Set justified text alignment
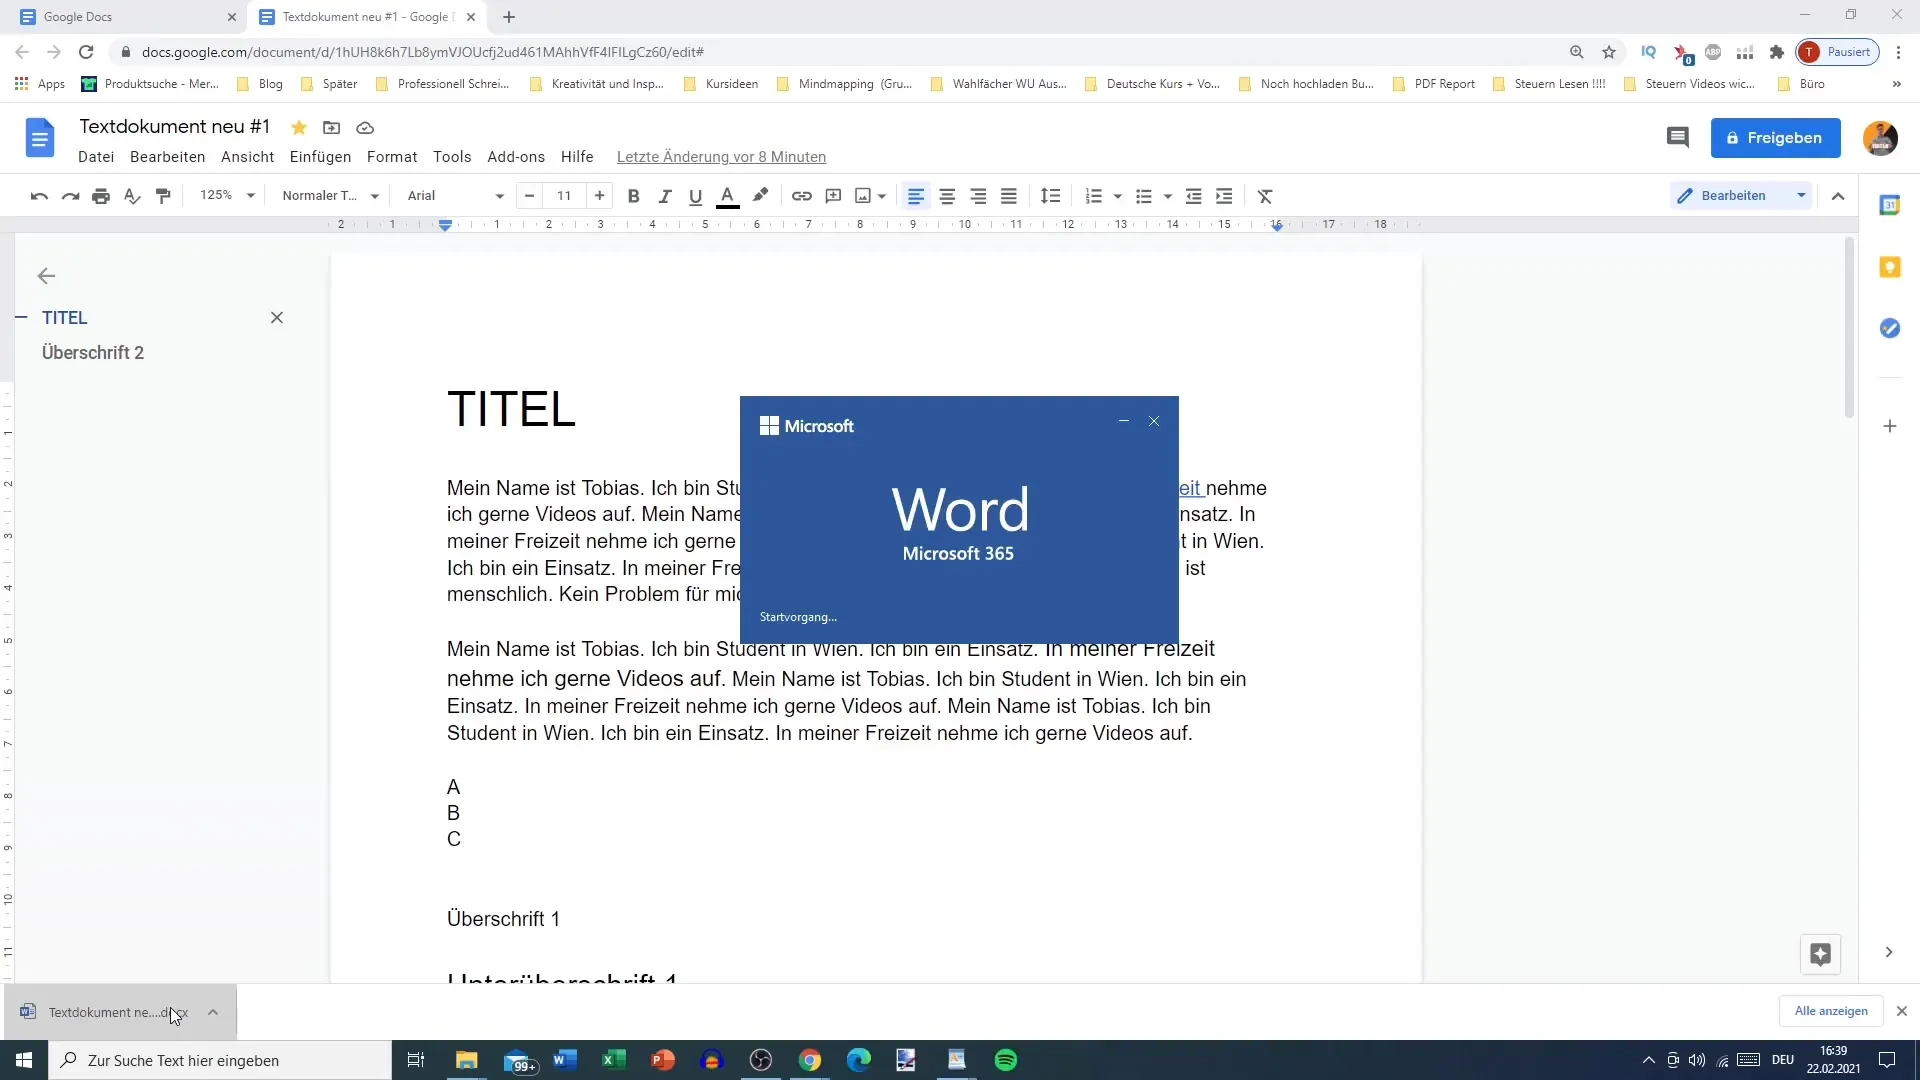Viewport: 1920px width, 1080px height. click(1009, 196)
